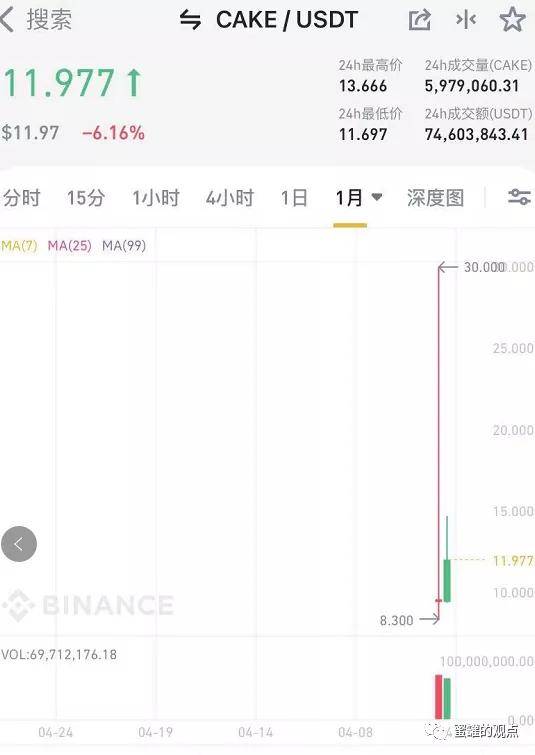535x755 pixels.
Task: Open chart settings sliders icon
Action: pos(519,197)
